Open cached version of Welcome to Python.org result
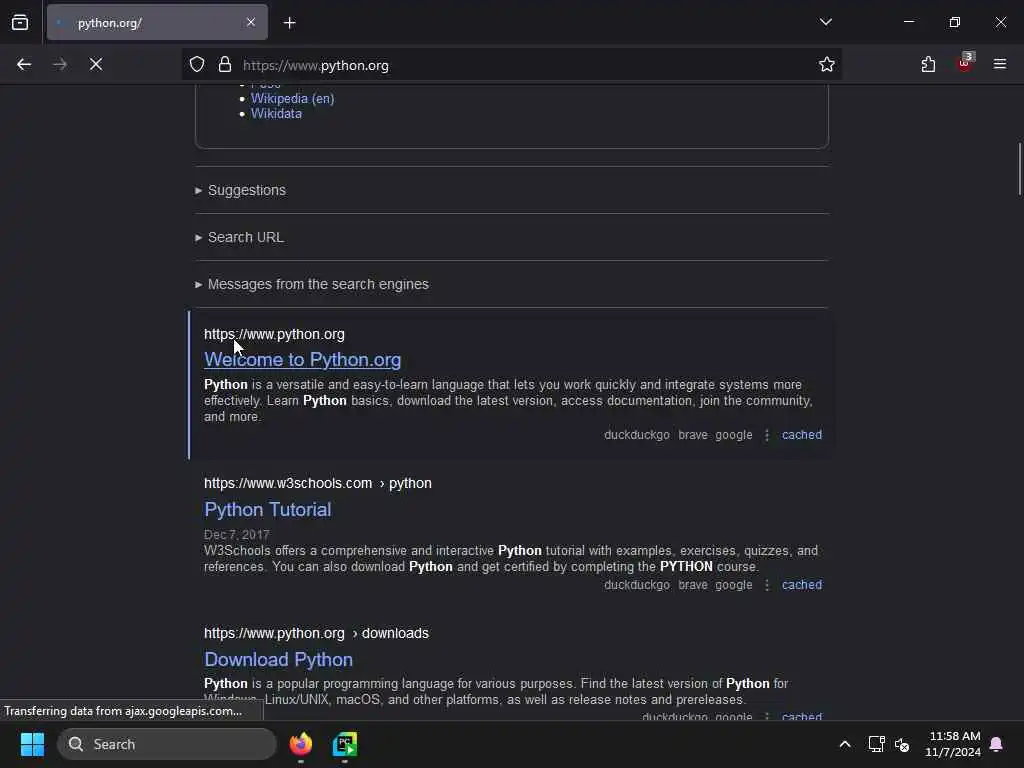1024x768 pixels. 802,435
